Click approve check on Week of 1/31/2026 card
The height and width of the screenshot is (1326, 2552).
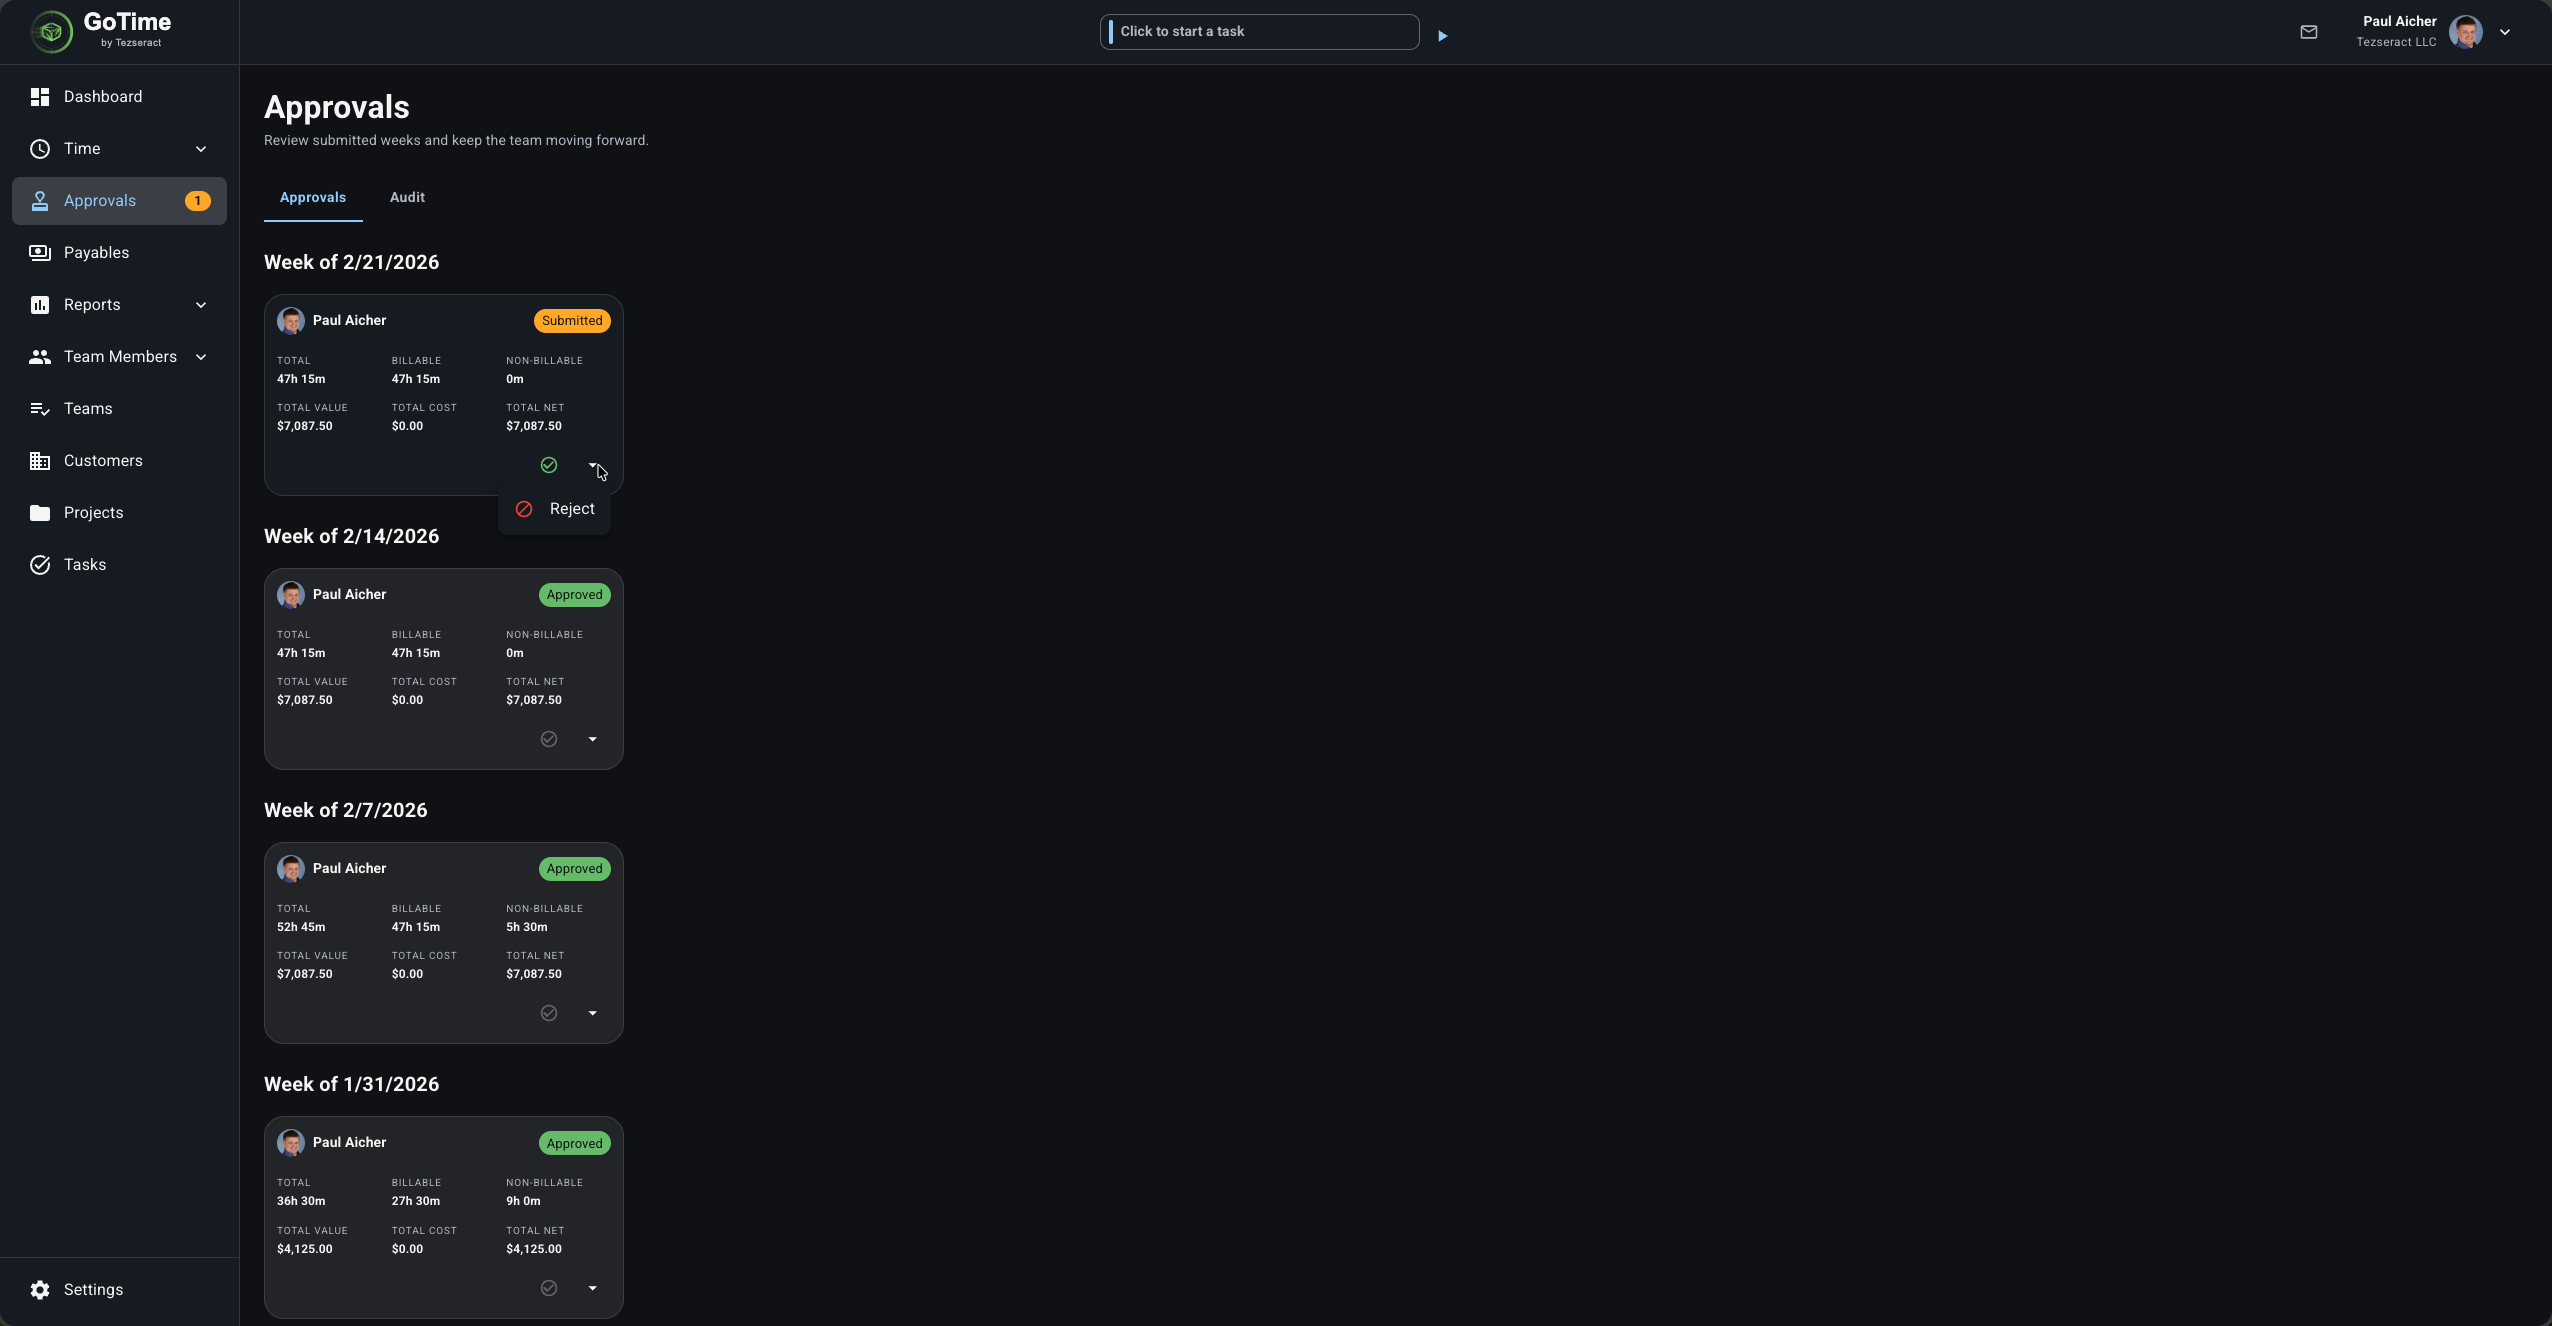(549, 1288)
